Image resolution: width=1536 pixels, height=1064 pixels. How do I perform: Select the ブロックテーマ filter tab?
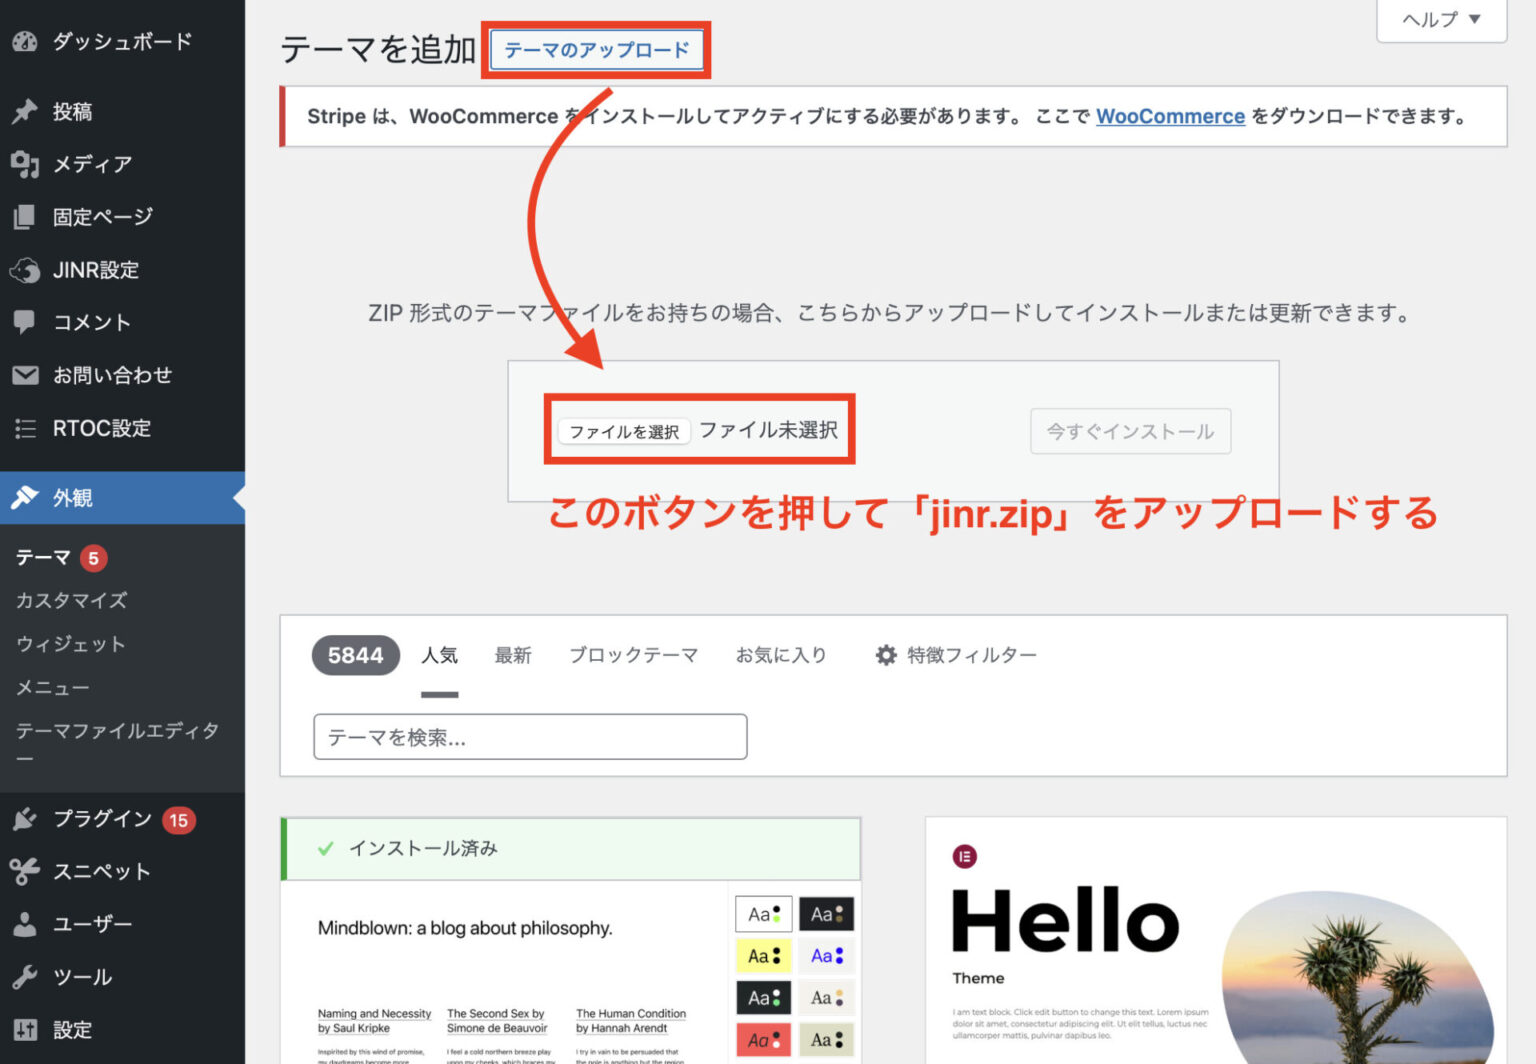633,655
